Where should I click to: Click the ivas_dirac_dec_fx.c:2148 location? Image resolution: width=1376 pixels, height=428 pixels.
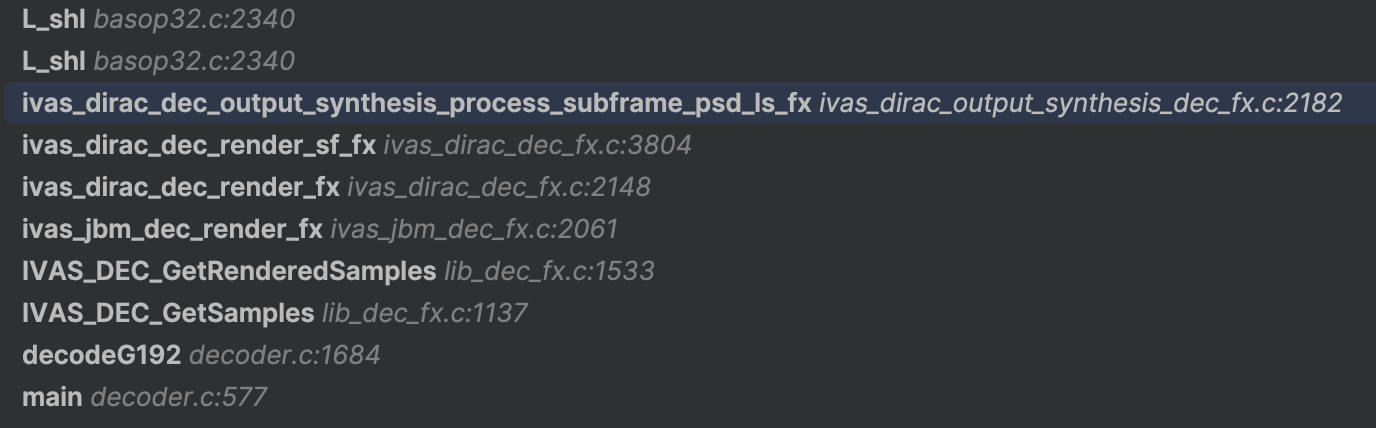pos(498,187)
